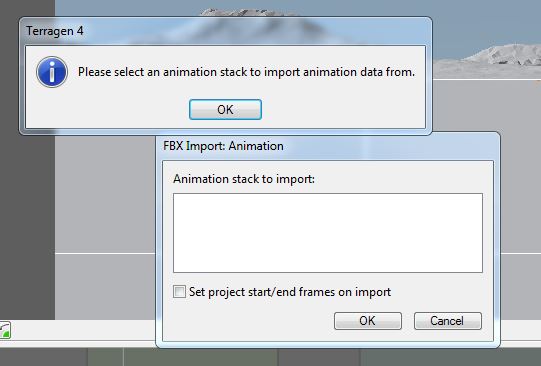Screen dimensions: 541x366
Task: Click the blue information icon in Terragen dialog
Action: pos(52,72)
